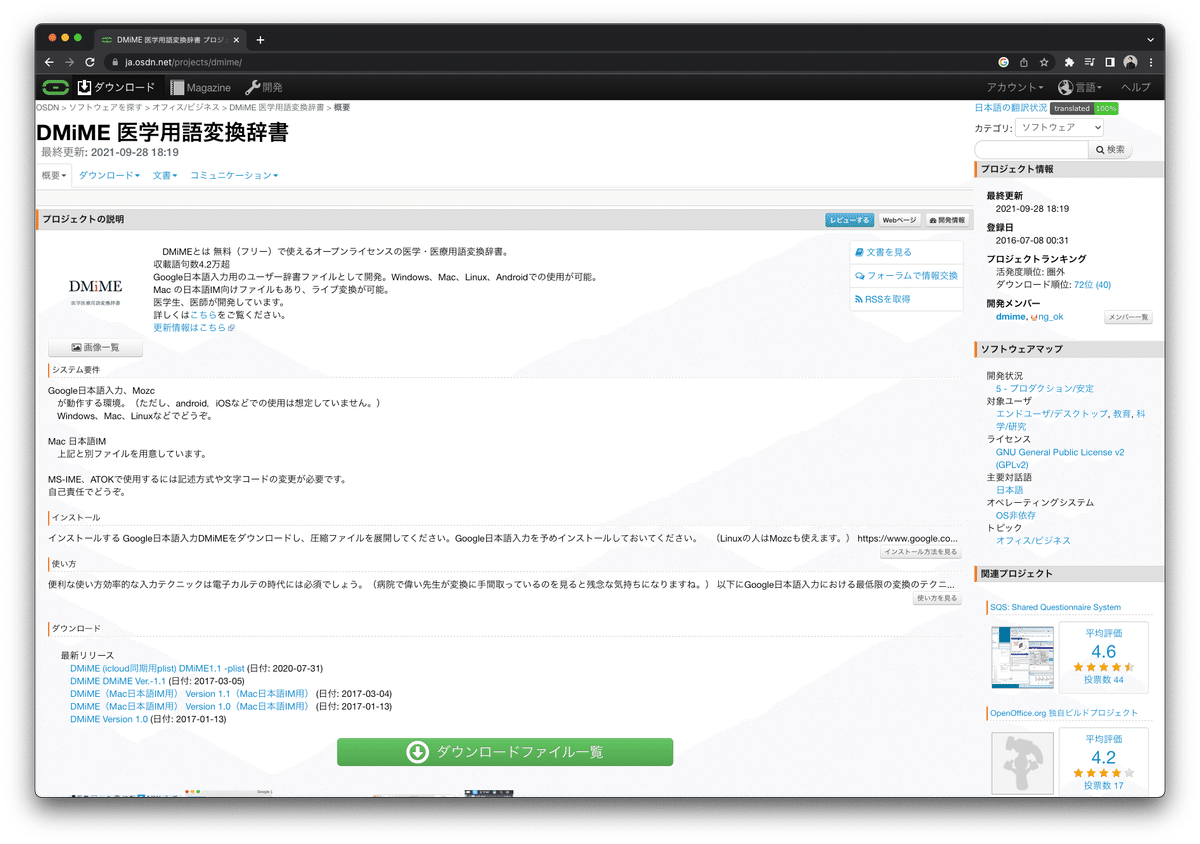Open the media control playlist icon
This screenshot has height=844, width=1200.
pos(1090,62)
